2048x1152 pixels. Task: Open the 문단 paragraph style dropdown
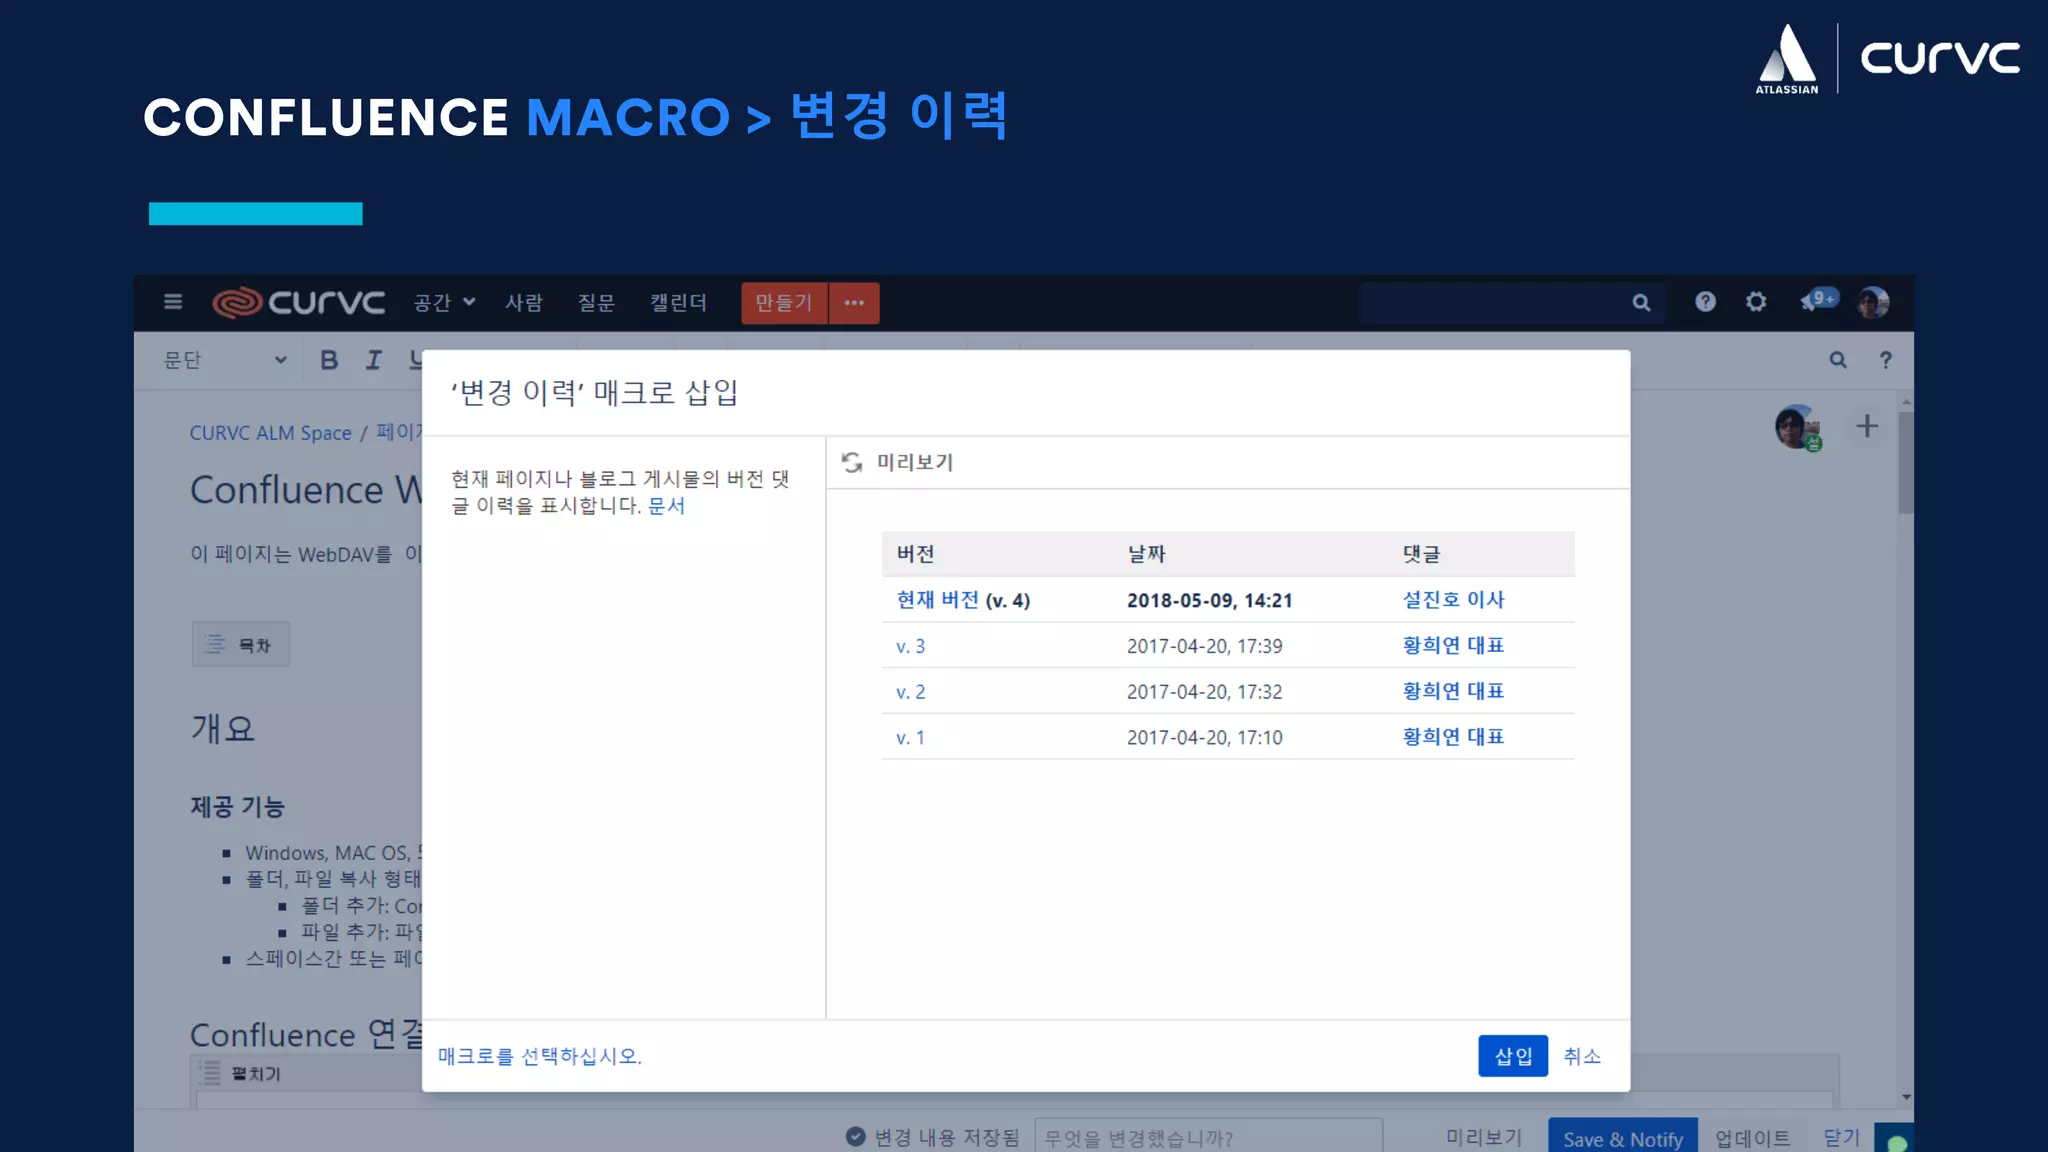225,360
